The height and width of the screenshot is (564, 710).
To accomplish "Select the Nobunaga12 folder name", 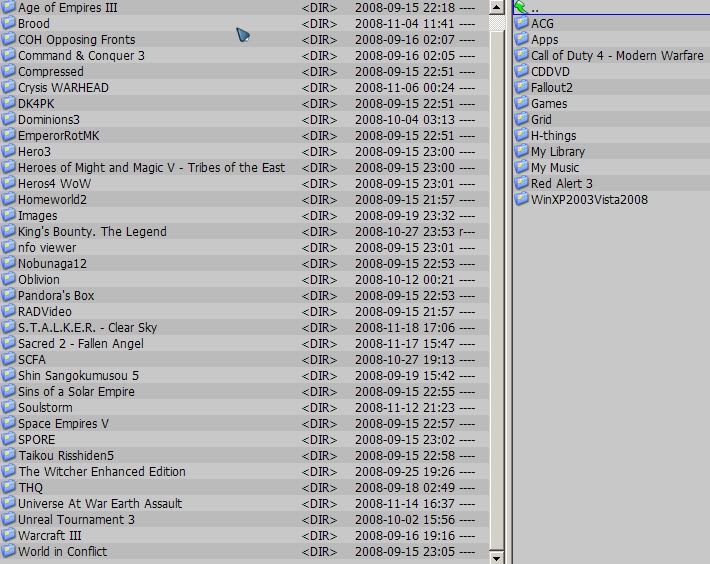I will (x=53, y=263).
